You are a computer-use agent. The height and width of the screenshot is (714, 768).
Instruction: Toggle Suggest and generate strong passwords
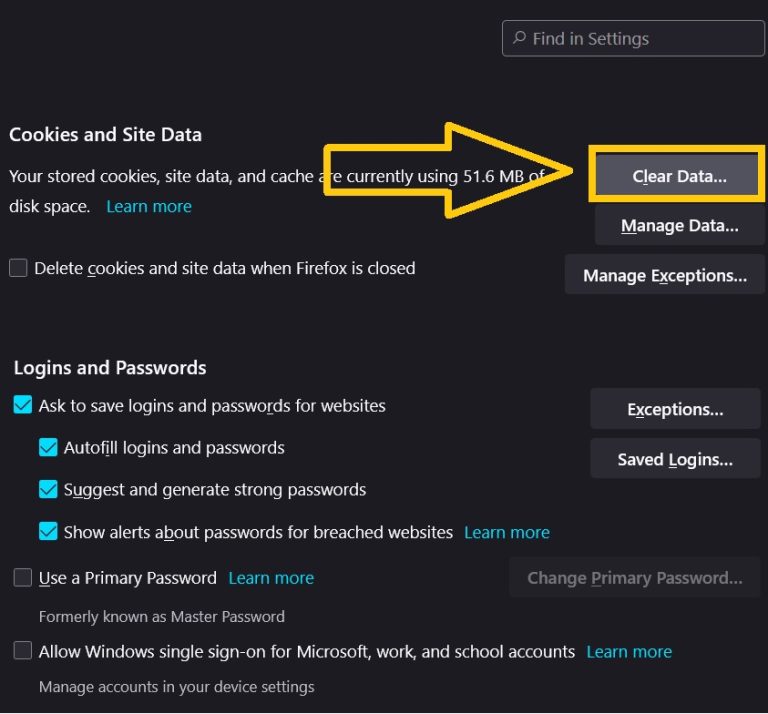[48, 489]
